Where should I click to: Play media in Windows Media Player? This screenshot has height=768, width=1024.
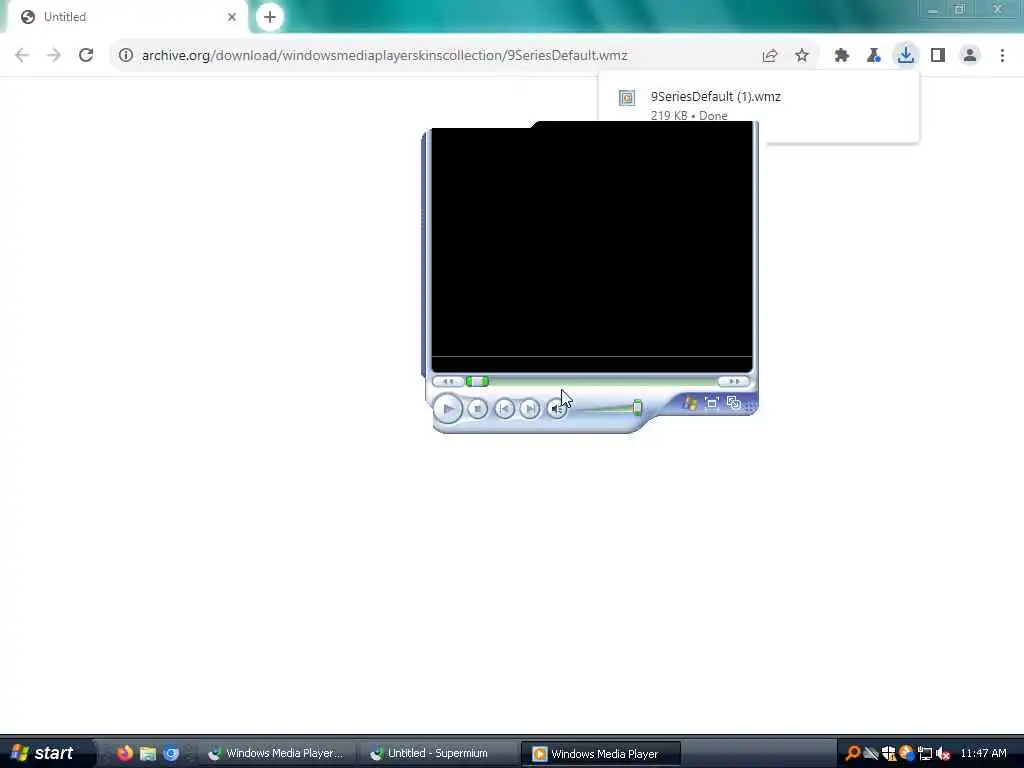(x=448, y=409)
